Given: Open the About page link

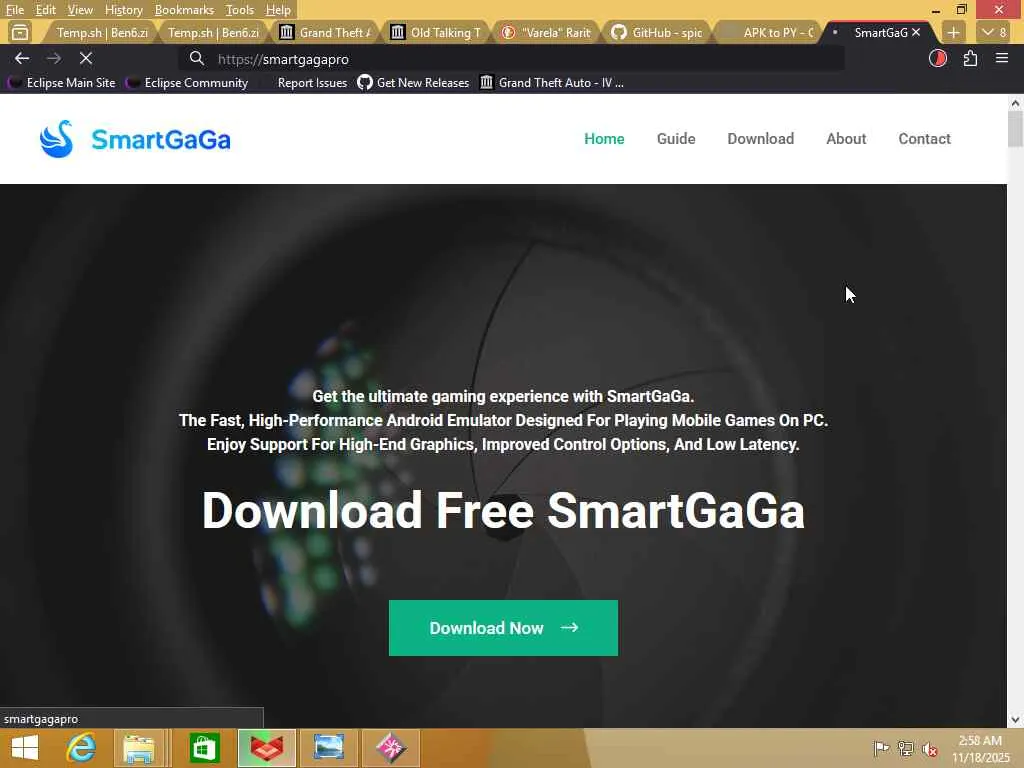Looking at the screenshot, I should (846, 138).
